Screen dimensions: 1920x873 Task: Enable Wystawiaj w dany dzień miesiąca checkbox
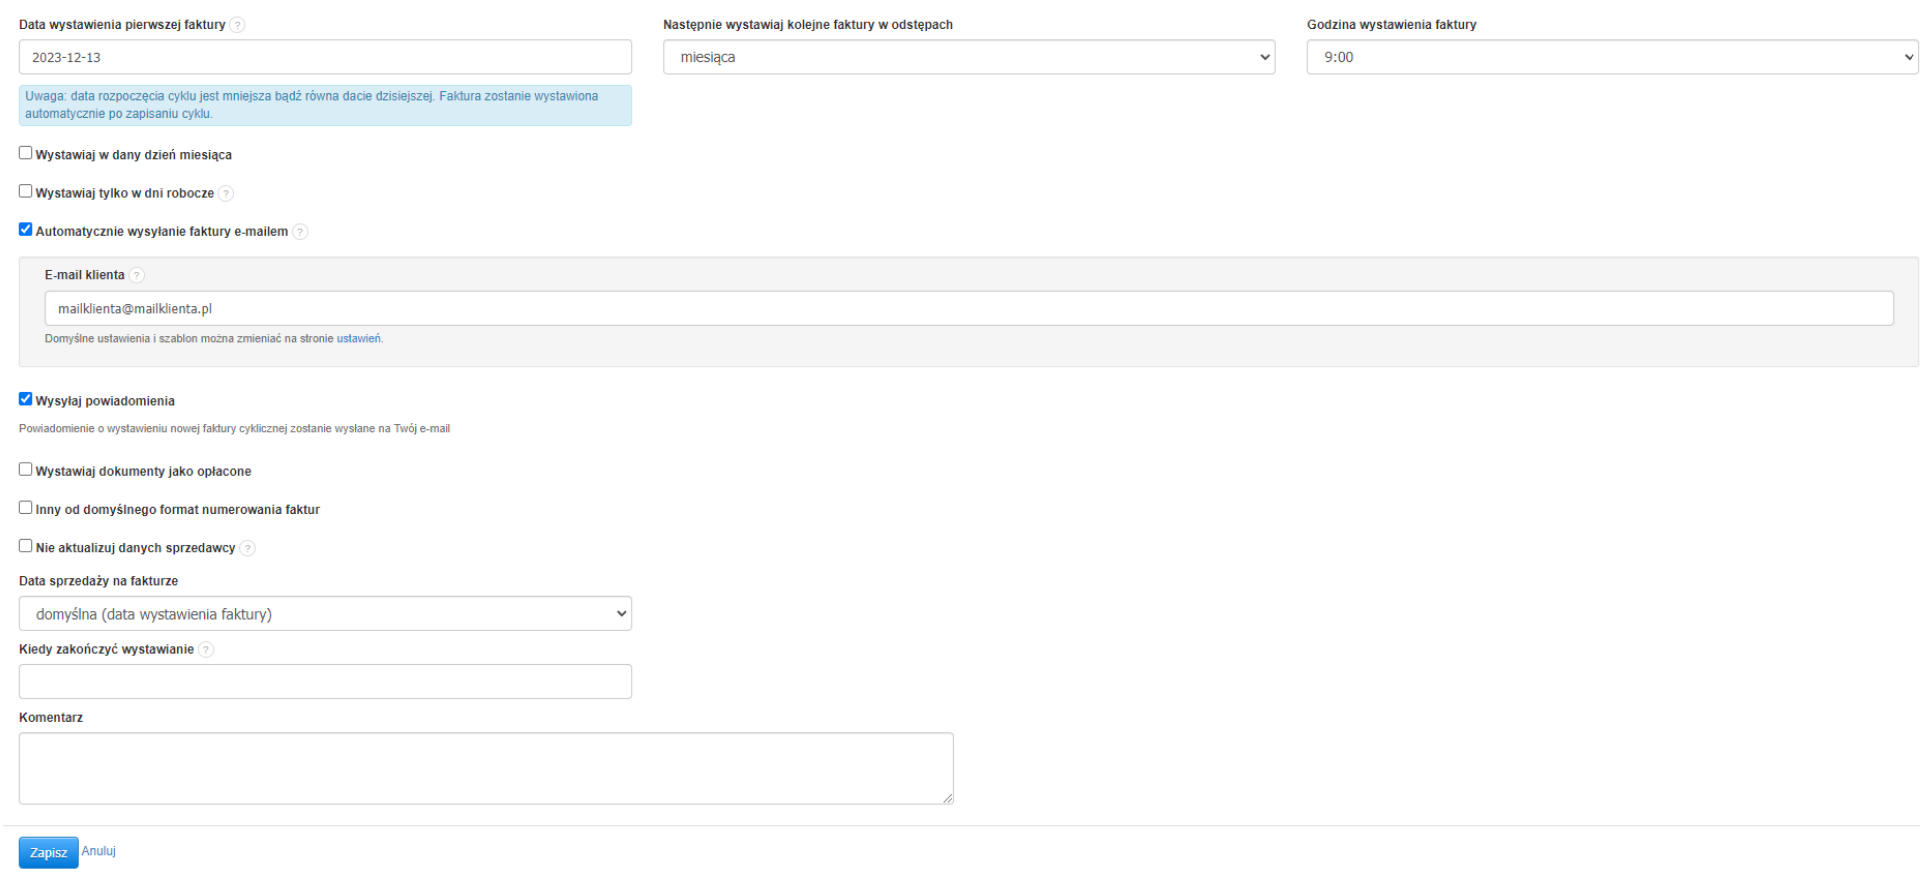click(26, 153)
